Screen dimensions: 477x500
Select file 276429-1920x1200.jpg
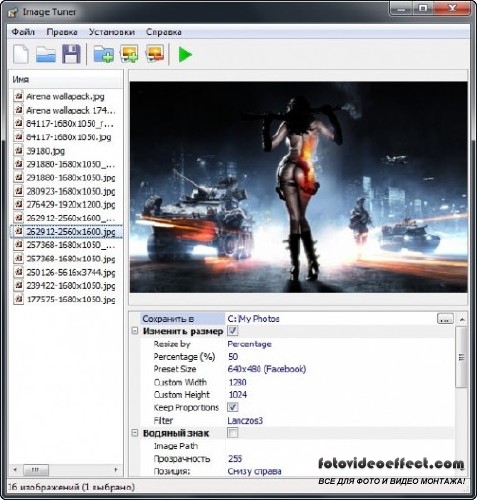pyautogui.click(x=71, y=205)
